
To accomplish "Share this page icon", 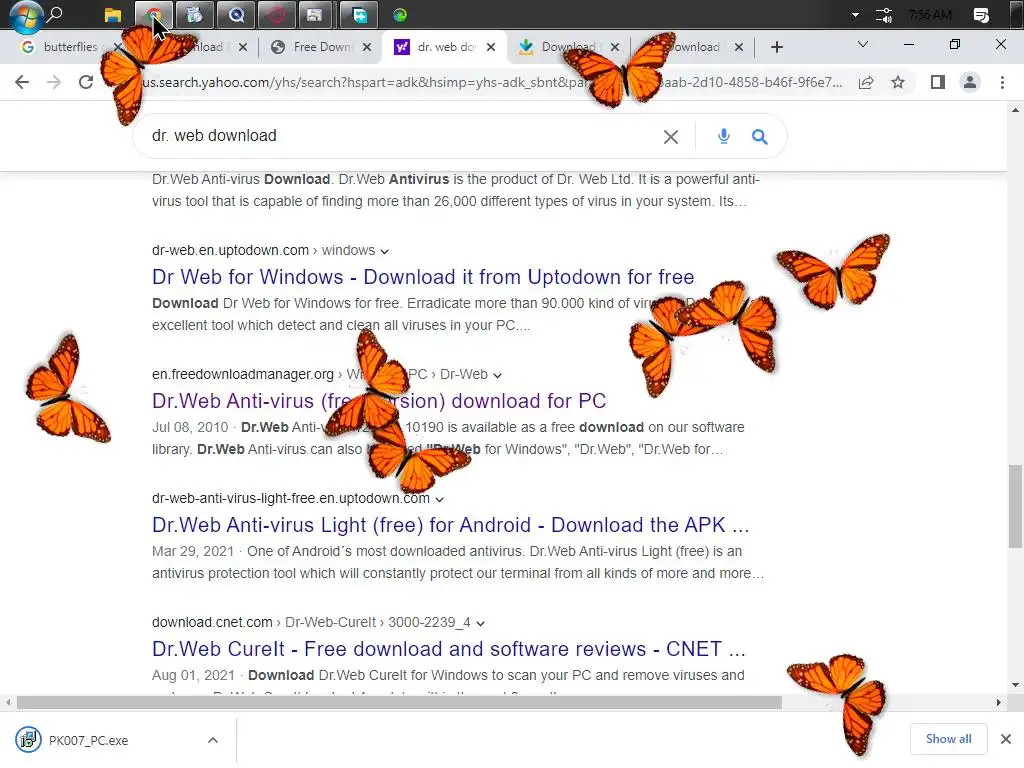I will 866,82.
